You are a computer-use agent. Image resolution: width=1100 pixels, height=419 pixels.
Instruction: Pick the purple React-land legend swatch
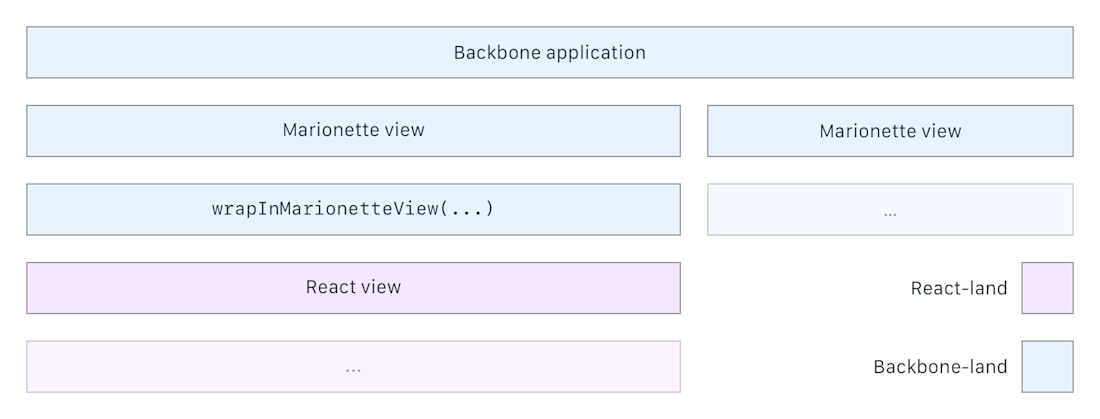coord(1047,288)
